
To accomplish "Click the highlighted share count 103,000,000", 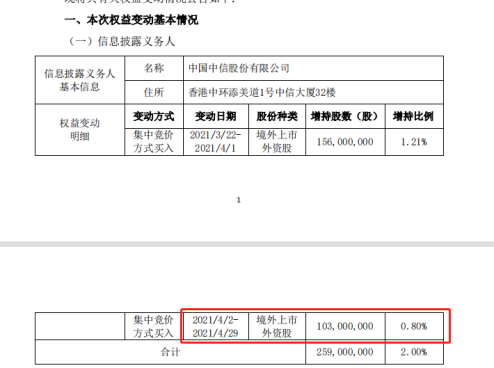I will (x=345, y=326).
